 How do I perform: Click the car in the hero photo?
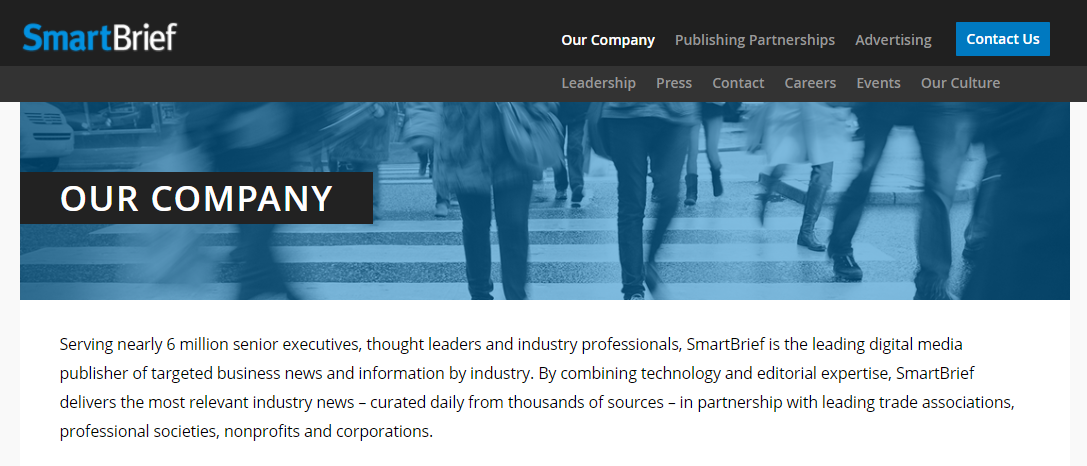(x=45, y=135)
